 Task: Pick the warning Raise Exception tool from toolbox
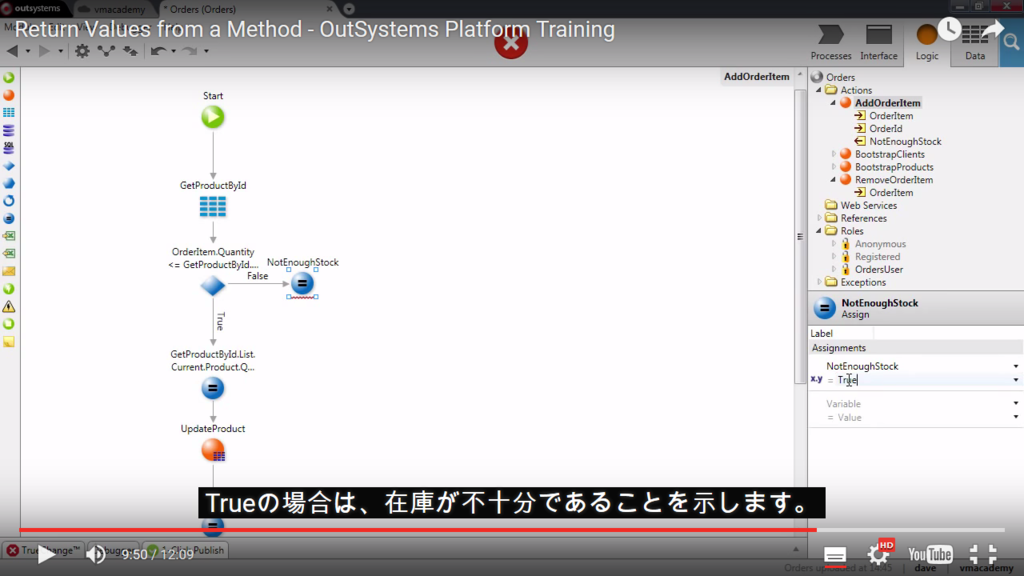9,306
